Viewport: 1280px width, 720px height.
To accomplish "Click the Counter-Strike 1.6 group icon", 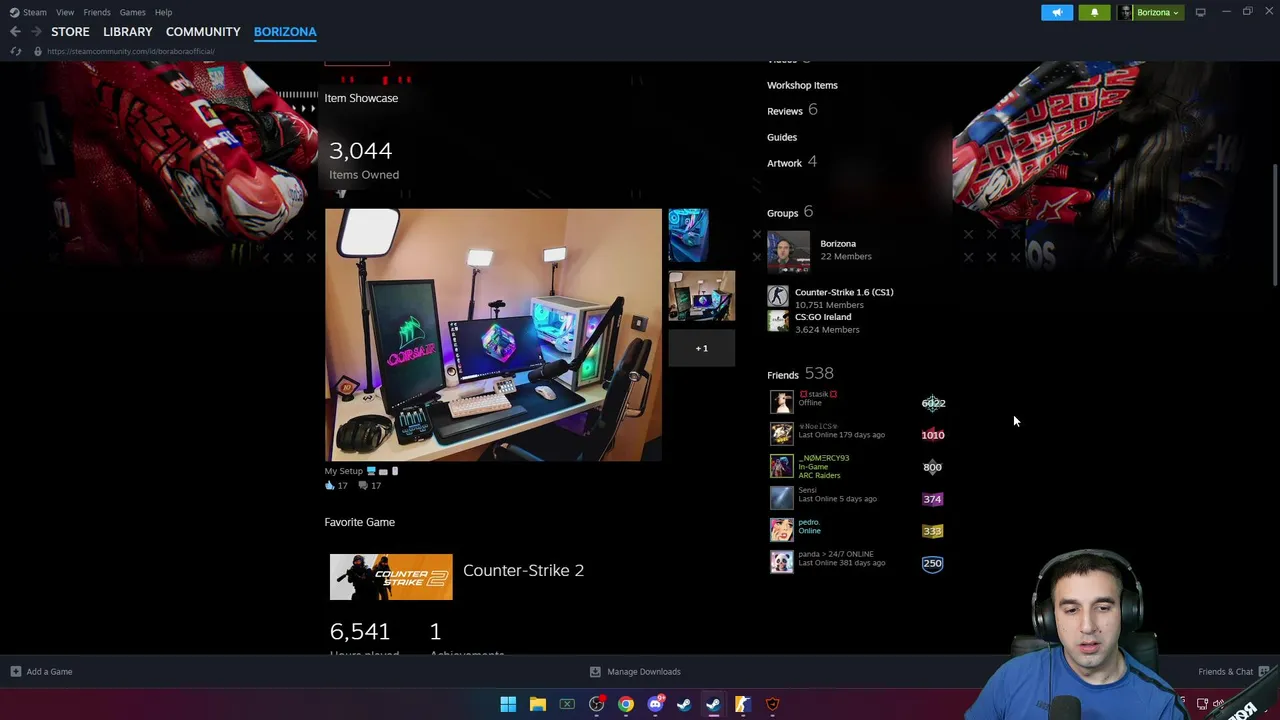I will [x=778, y=296].
